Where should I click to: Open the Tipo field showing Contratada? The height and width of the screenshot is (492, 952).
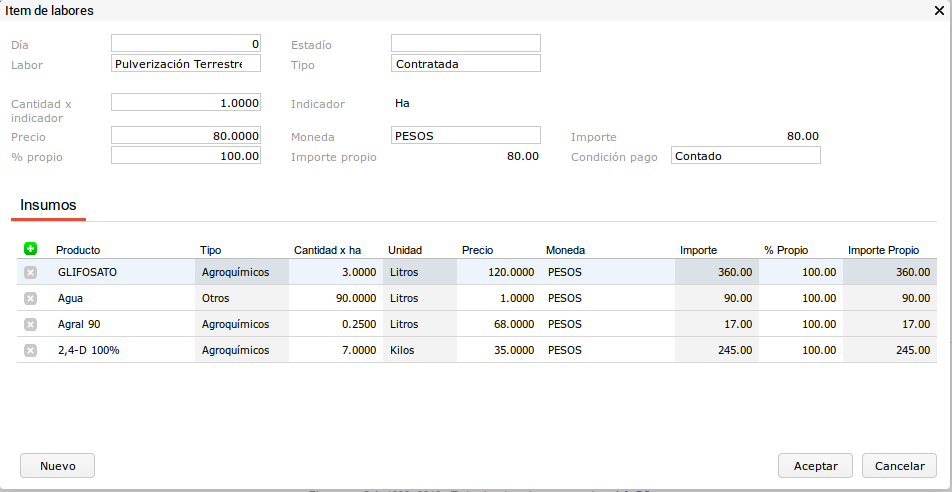(x=465, y=63)
